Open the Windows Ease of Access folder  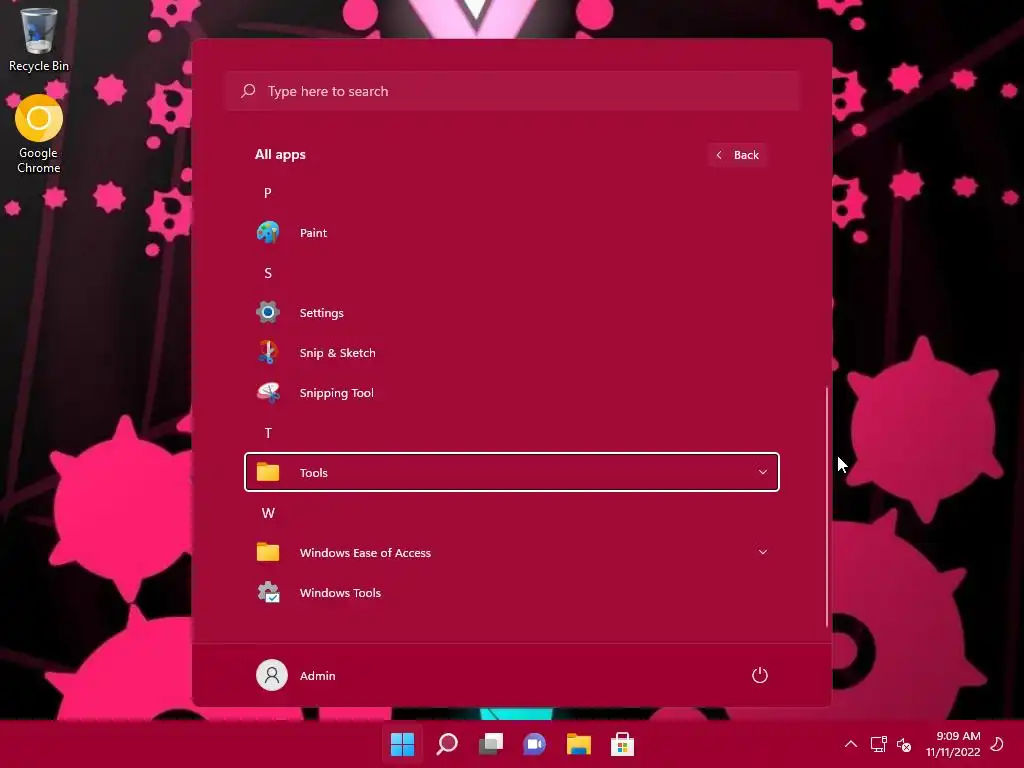point(511,552)
